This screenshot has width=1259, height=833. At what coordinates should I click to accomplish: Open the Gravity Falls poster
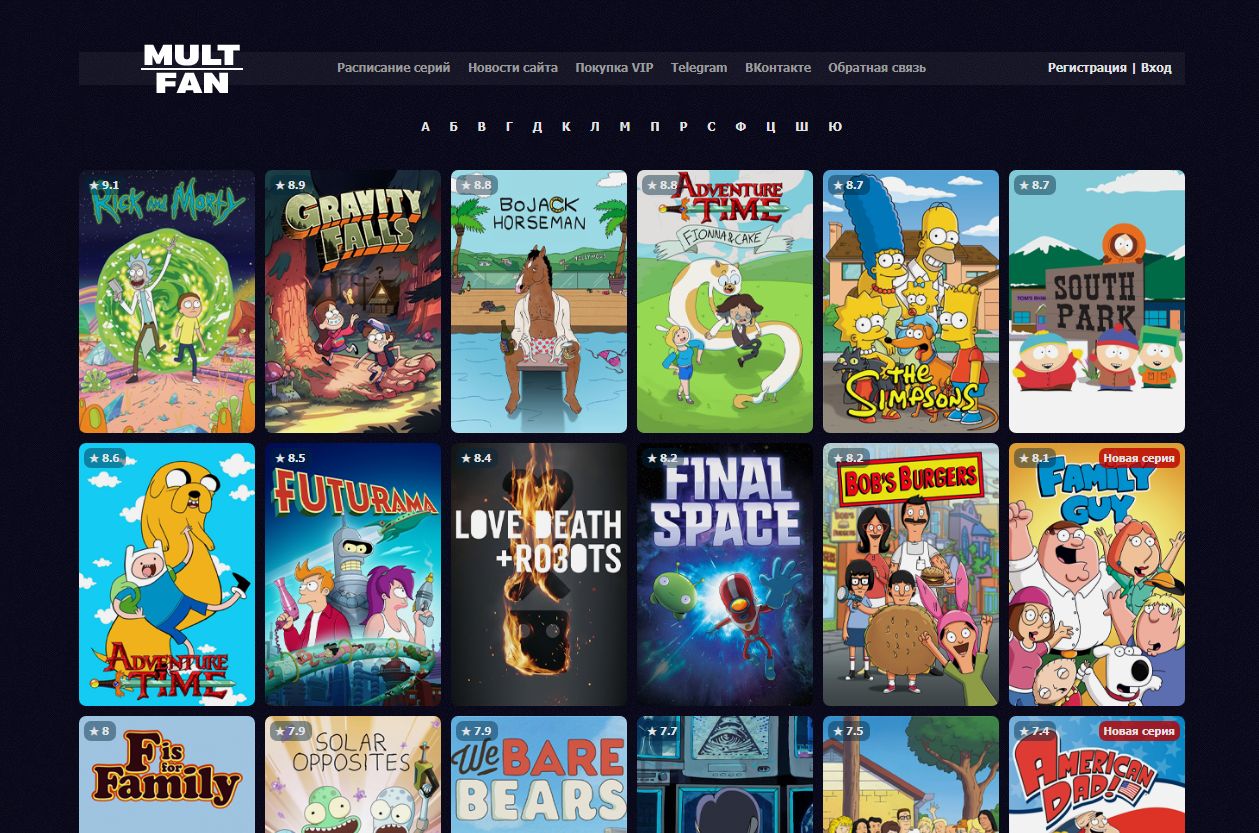tap(353, 301)
